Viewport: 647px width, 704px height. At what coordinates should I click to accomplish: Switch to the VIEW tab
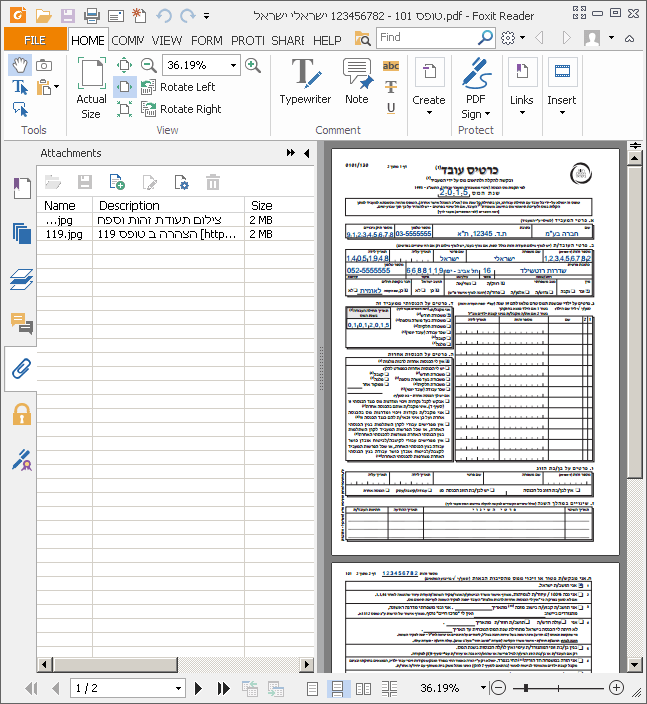167,40
